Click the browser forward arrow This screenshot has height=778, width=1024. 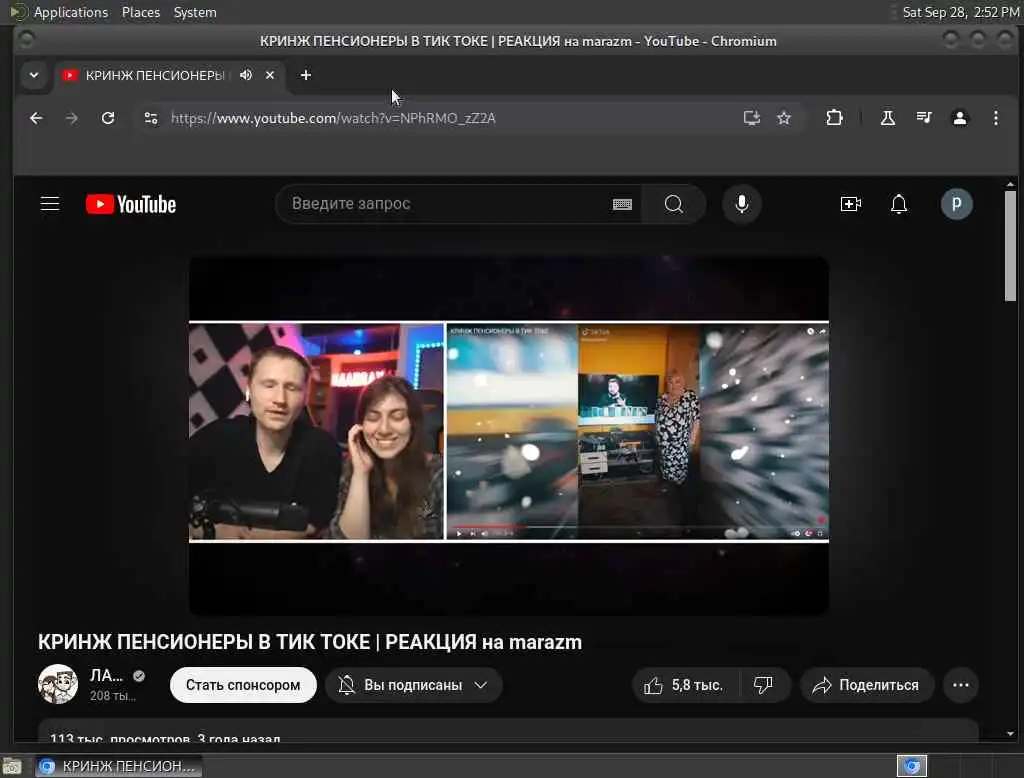72,118
